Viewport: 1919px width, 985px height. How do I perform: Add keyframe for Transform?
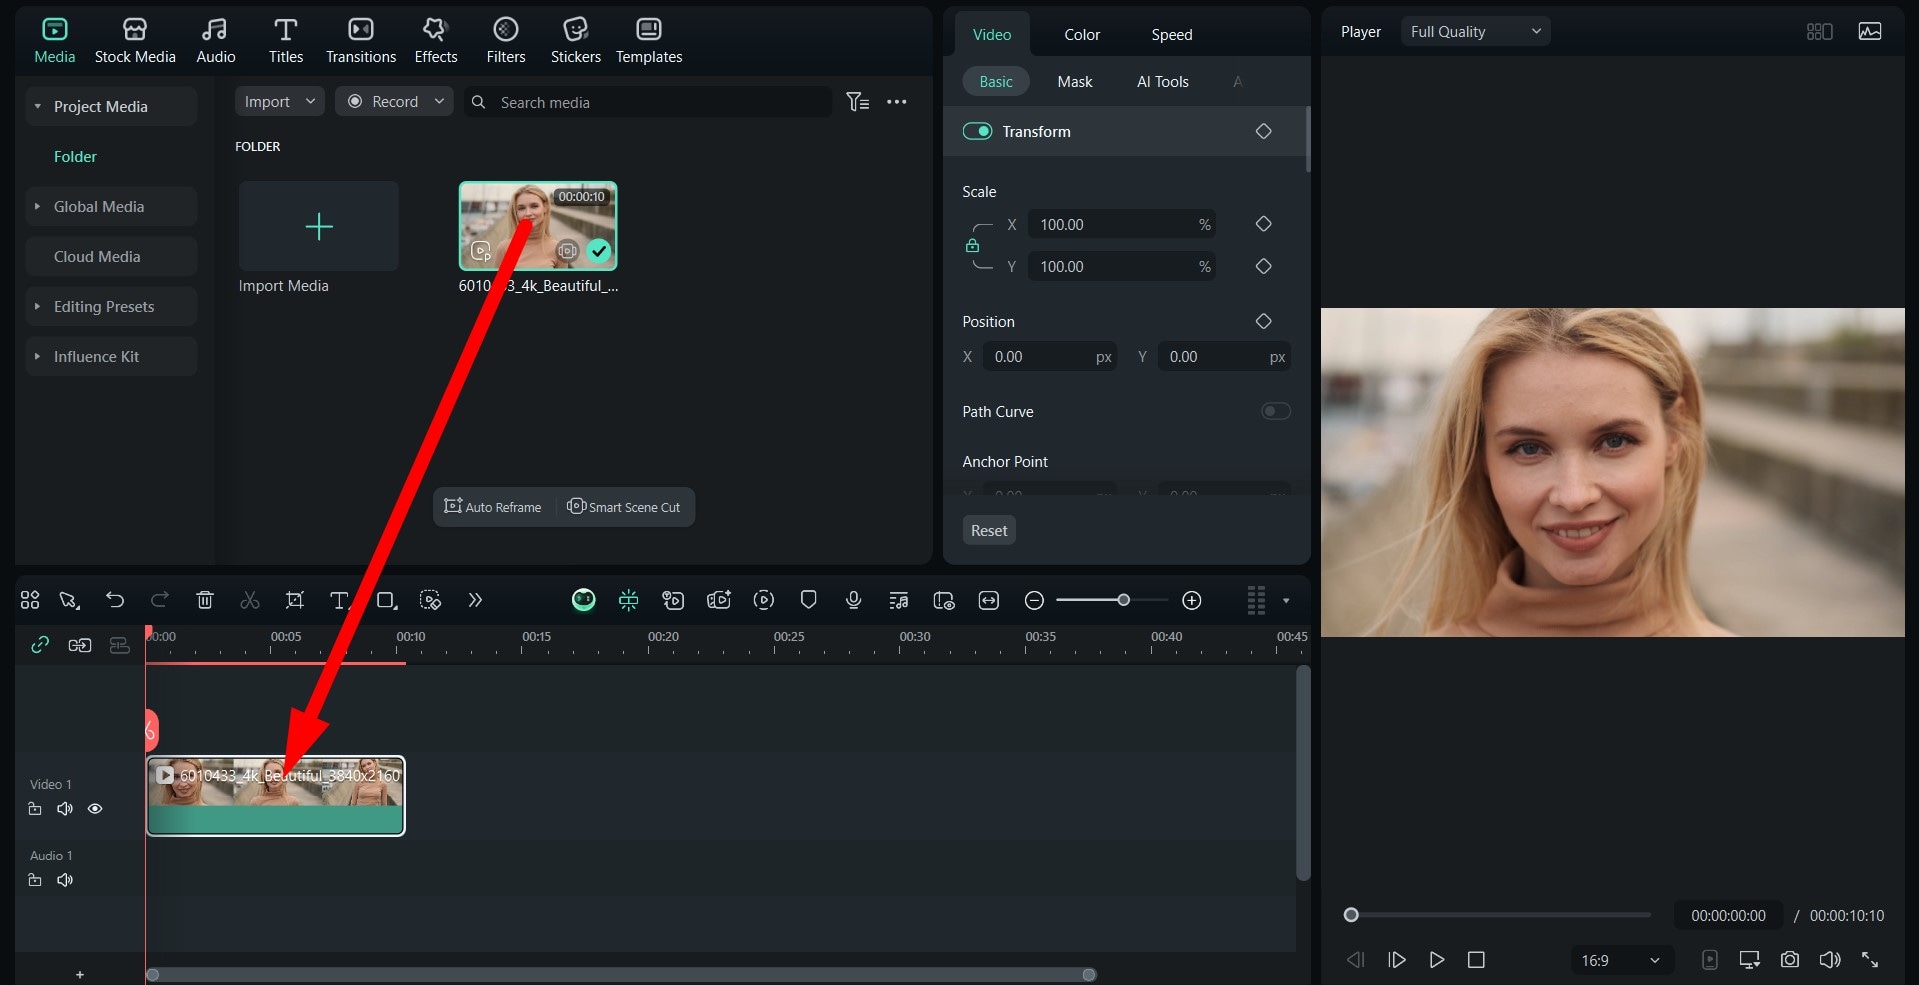pyautogui.click(x=1263, y=131)
